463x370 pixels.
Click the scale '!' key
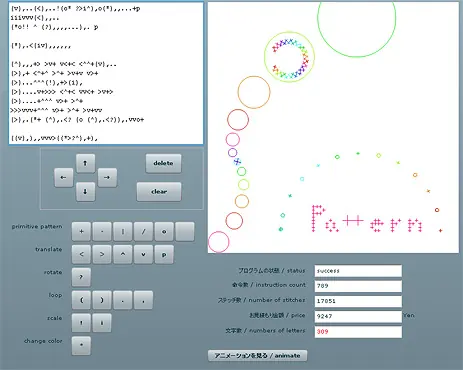pyautogui.click(x=81, y=323)
